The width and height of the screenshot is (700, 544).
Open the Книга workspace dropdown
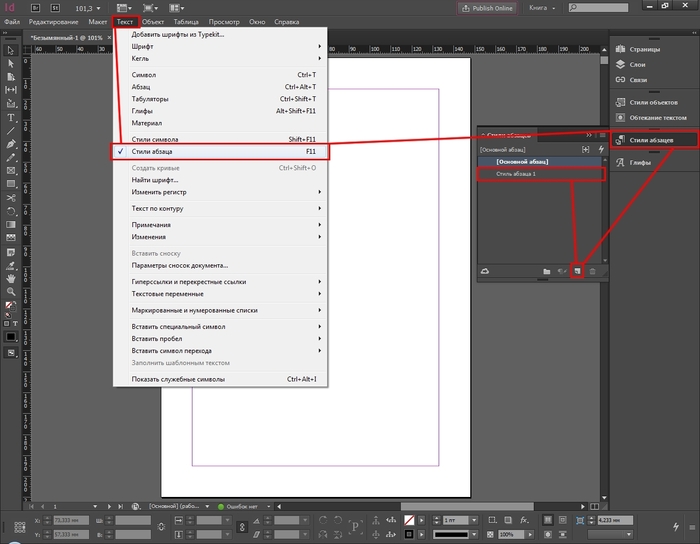(x=544, y=7)
